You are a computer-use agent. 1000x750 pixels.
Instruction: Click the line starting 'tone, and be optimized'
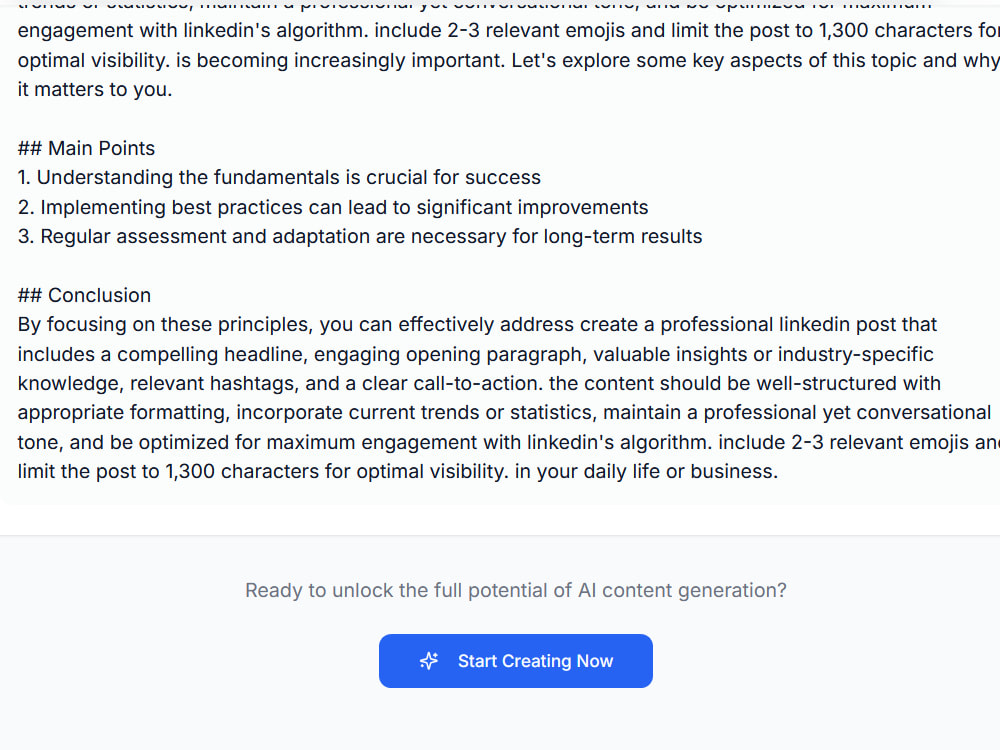(x=508, y=442)
